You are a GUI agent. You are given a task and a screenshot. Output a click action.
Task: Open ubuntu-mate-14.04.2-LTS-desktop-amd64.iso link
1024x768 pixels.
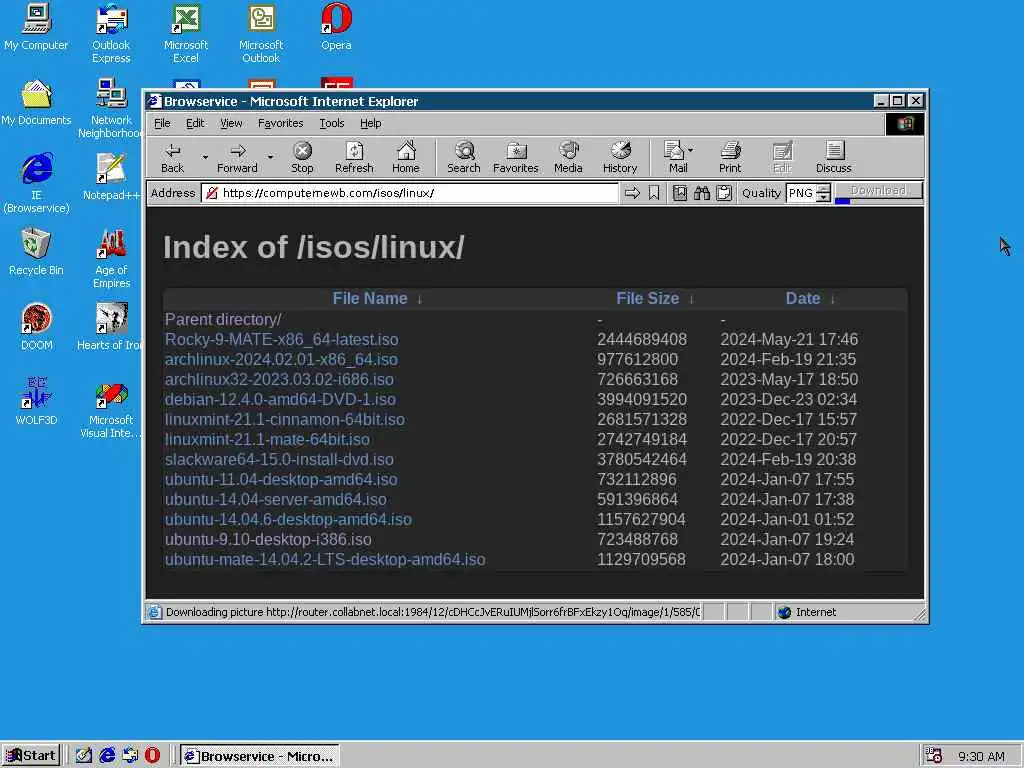[x=325, y=559]
